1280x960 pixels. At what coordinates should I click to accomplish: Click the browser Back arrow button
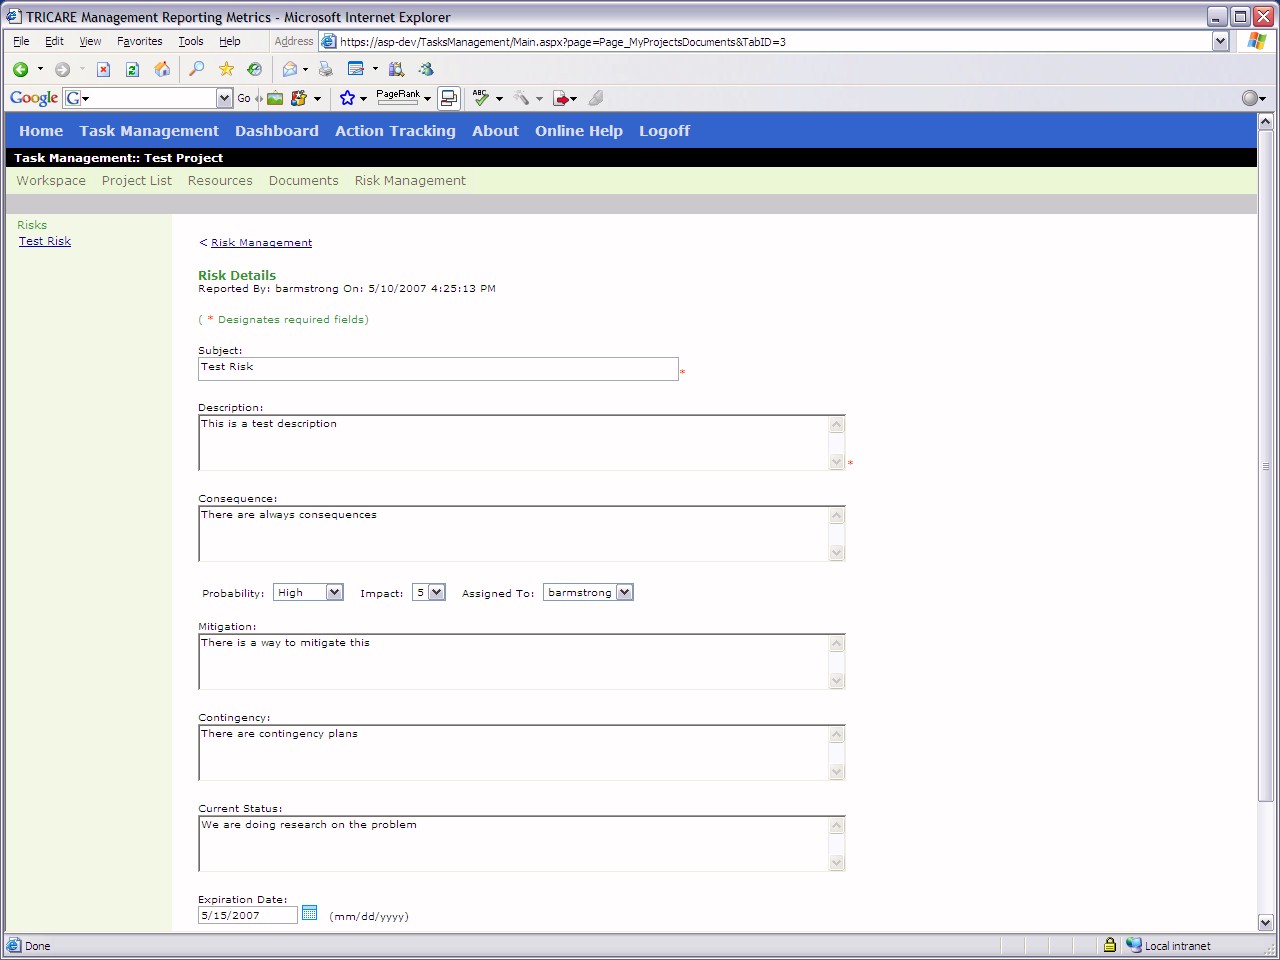(x=20, y=69)
